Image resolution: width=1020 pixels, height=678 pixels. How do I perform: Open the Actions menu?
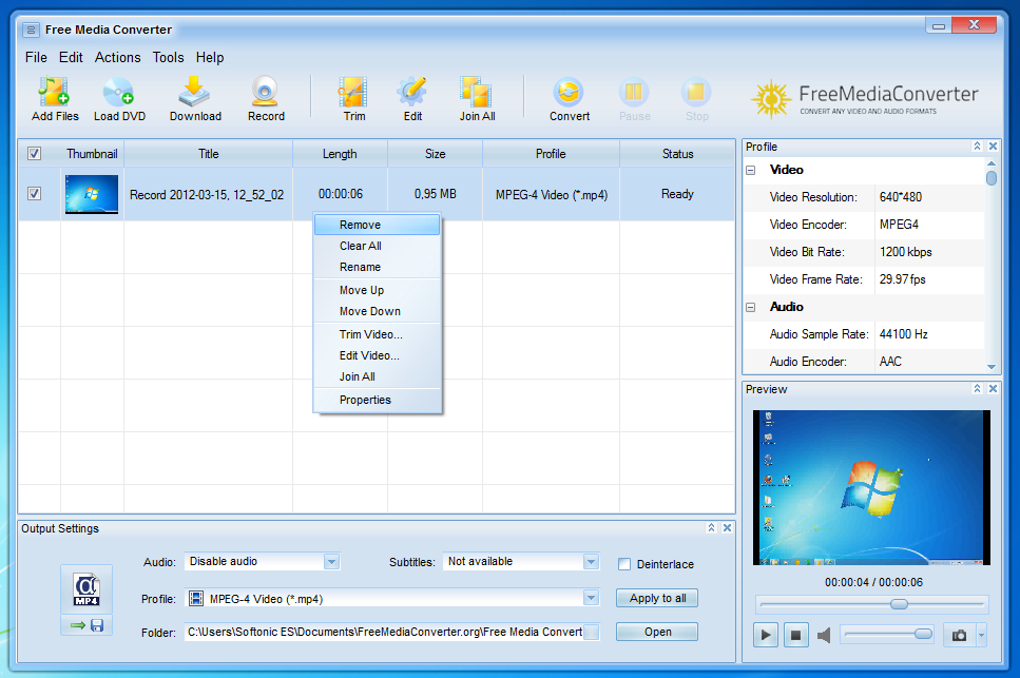click(118, 57)
